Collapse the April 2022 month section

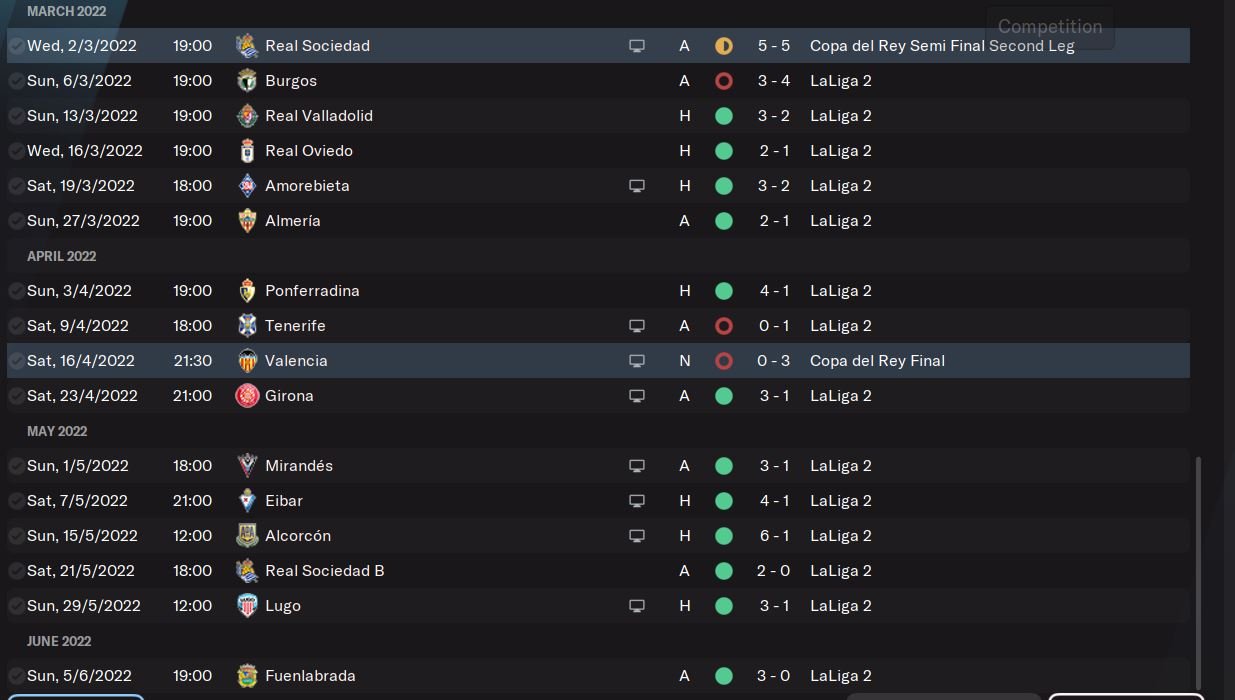click(61, 256)
